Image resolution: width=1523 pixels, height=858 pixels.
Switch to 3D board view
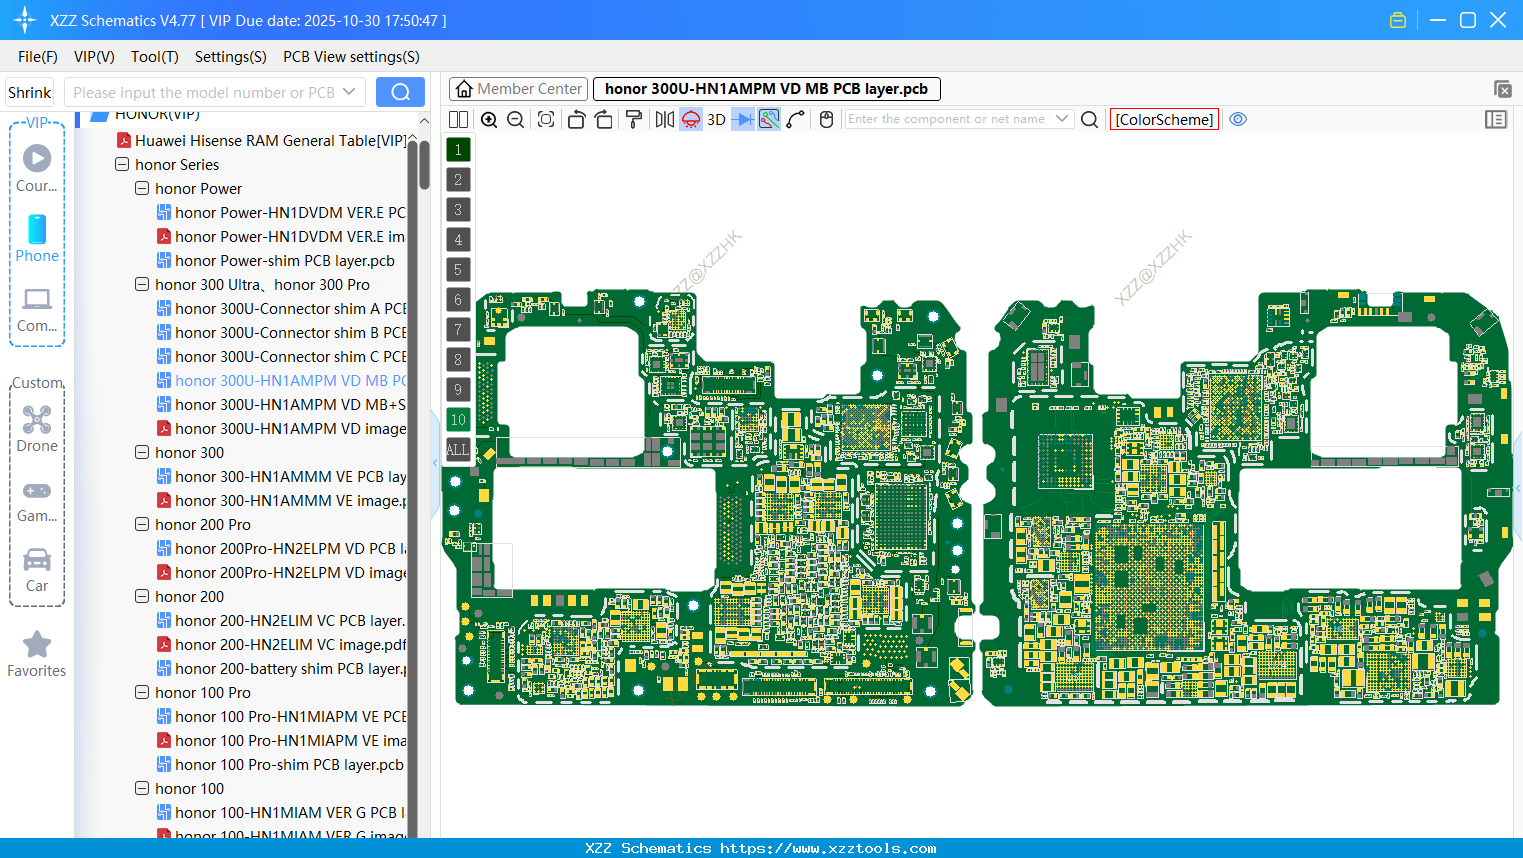pos(716,120)
